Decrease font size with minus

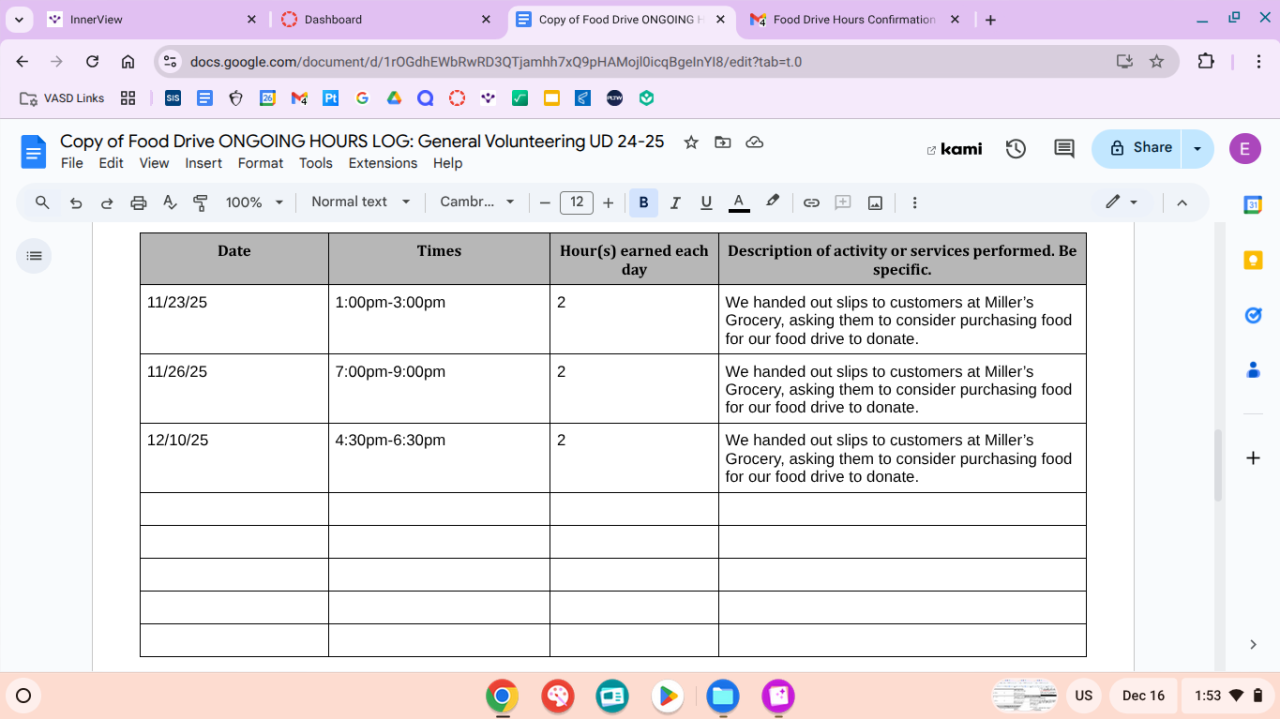pyautogui.click(x=545, y=203)
